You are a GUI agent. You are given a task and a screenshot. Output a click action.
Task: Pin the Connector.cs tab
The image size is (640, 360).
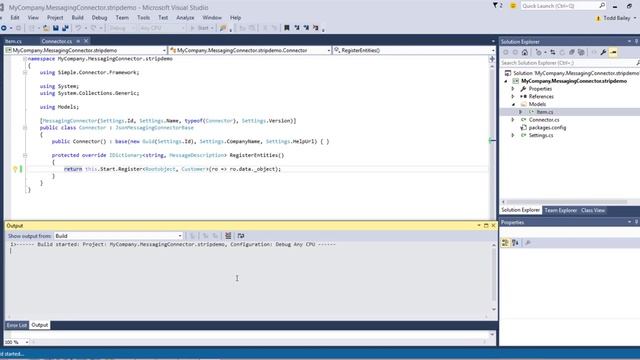pos(78,41)
